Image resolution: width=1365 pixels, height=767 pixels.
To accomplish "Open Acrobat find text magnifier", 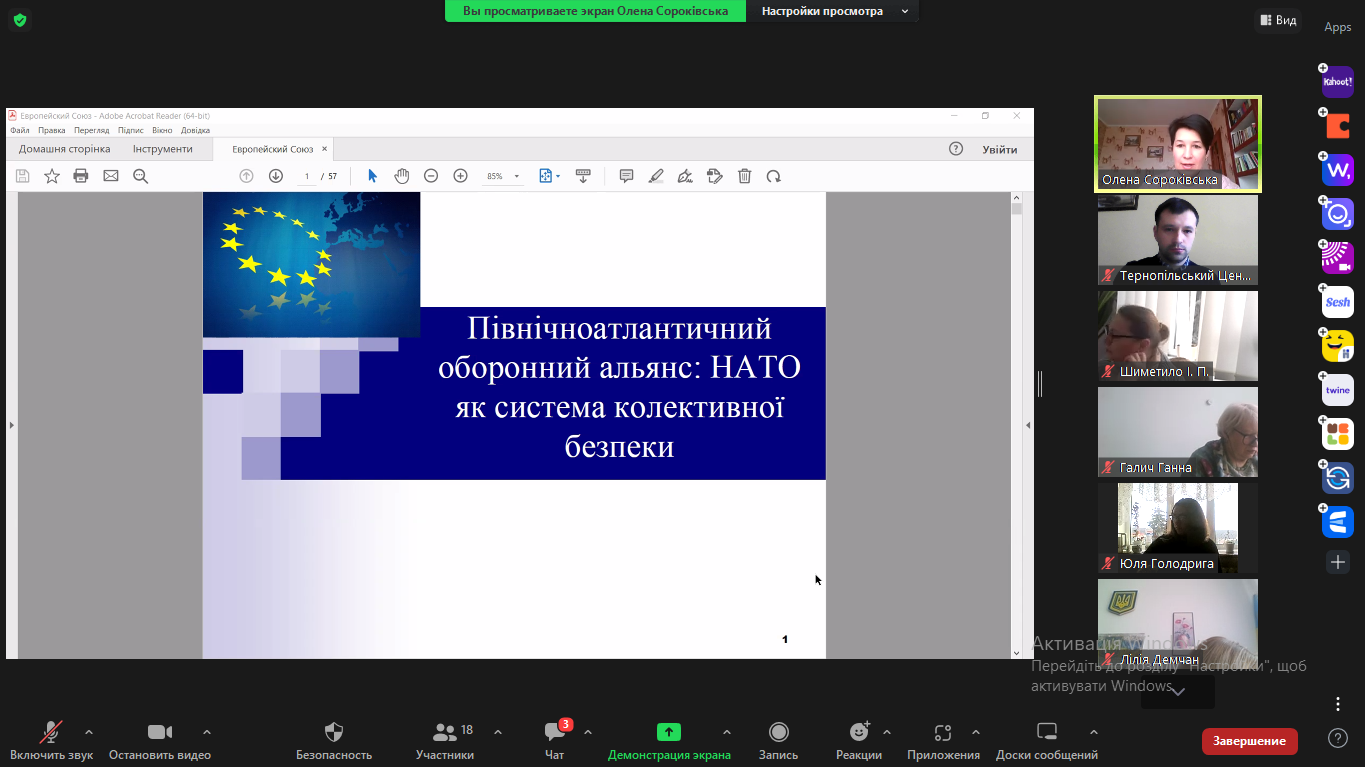I will point(141,176).
